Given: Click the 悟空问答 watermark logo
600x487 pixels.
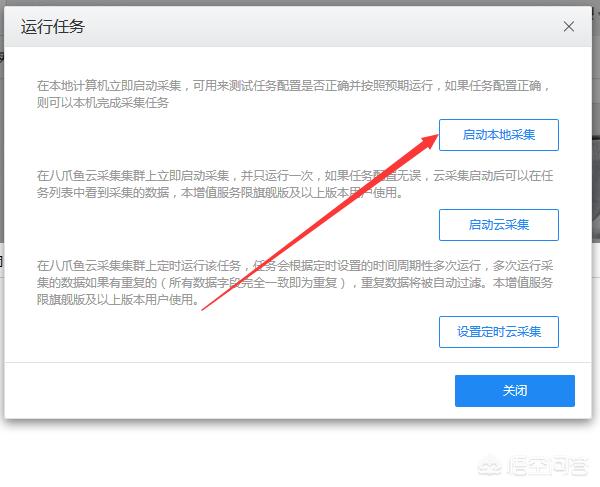Looking at the screenshot, I should click(x=532, y=466).
